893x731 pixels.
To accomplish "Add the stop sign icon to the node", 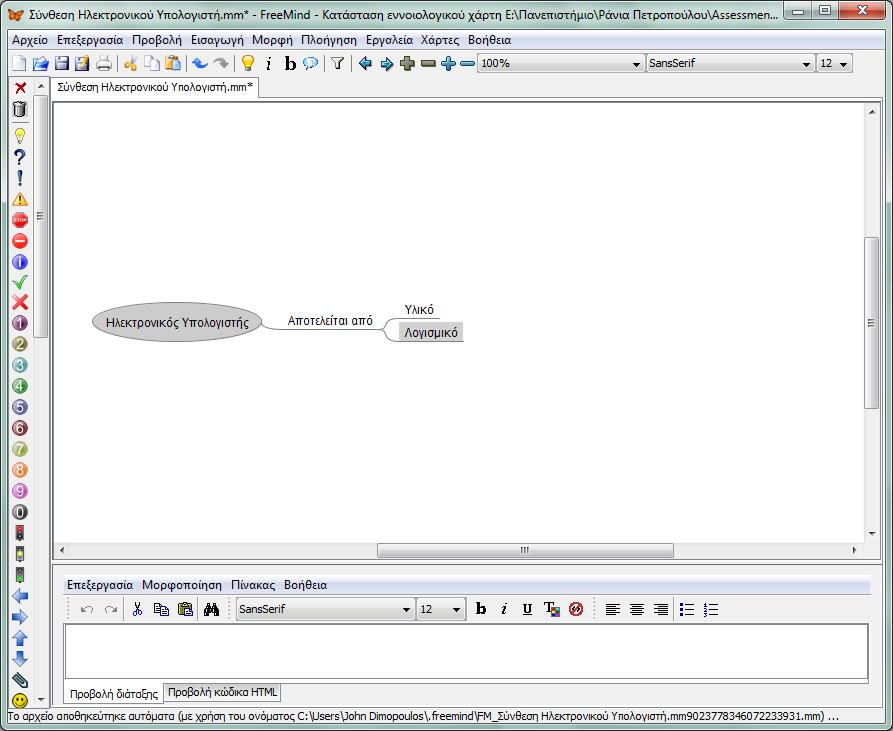I will (x=20, y=220).
